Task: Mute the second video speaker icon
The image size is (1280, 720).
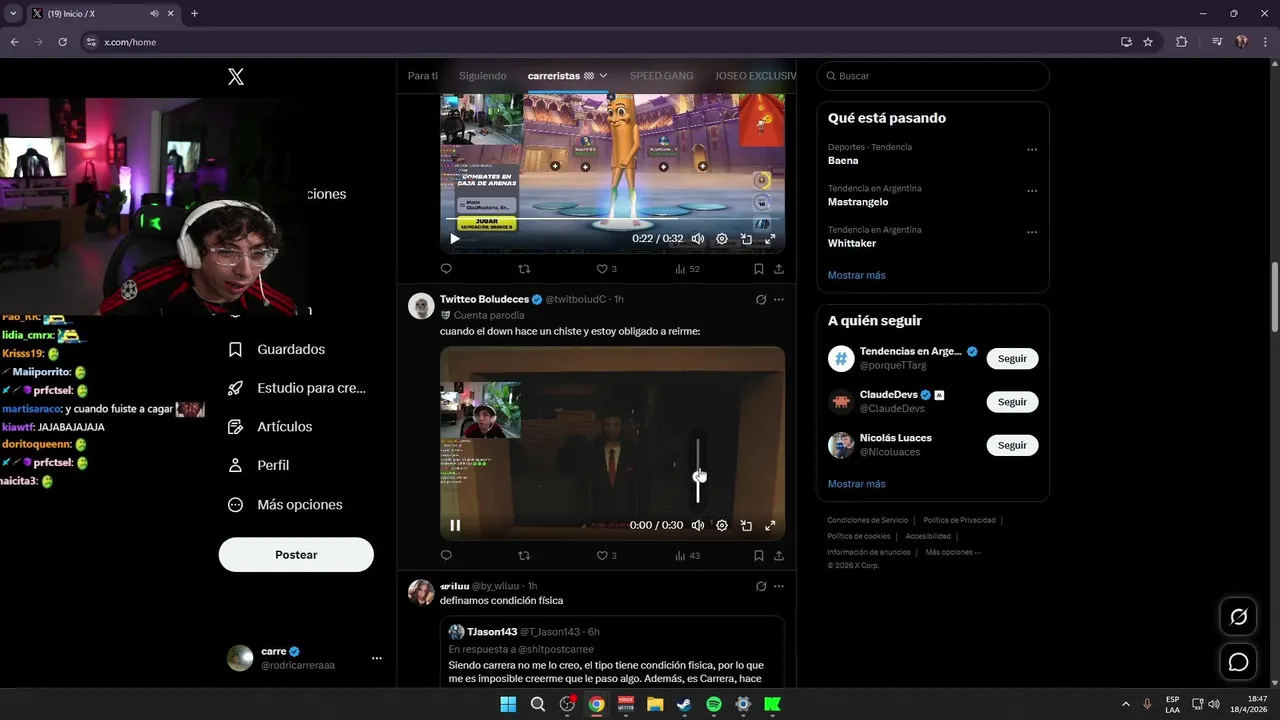Action: 698,525
